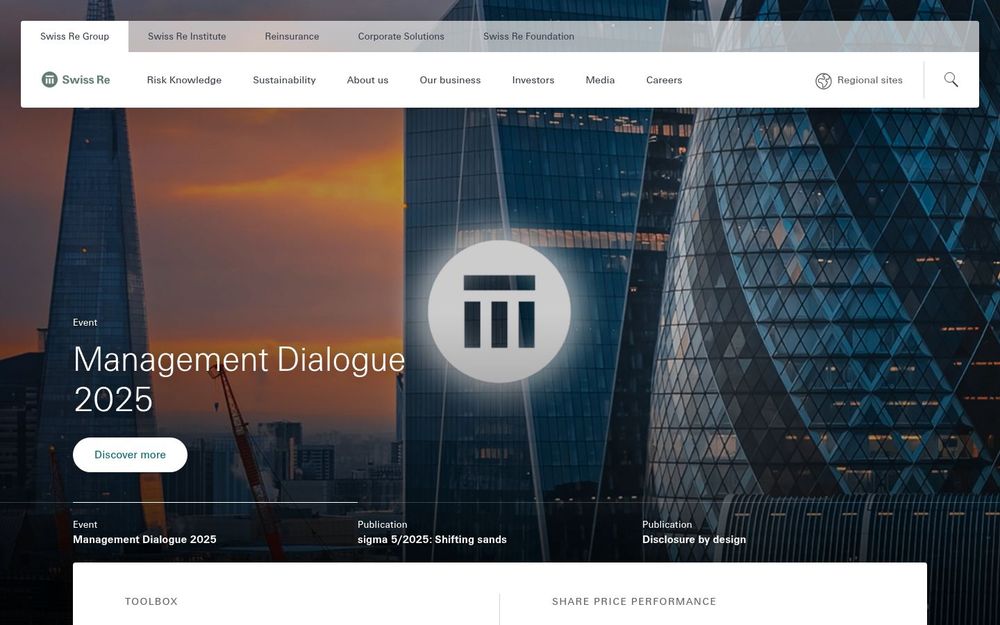Open the Risk Knowledge menu
Viewport: 1000px width, 625px height.
coord(184,78)
